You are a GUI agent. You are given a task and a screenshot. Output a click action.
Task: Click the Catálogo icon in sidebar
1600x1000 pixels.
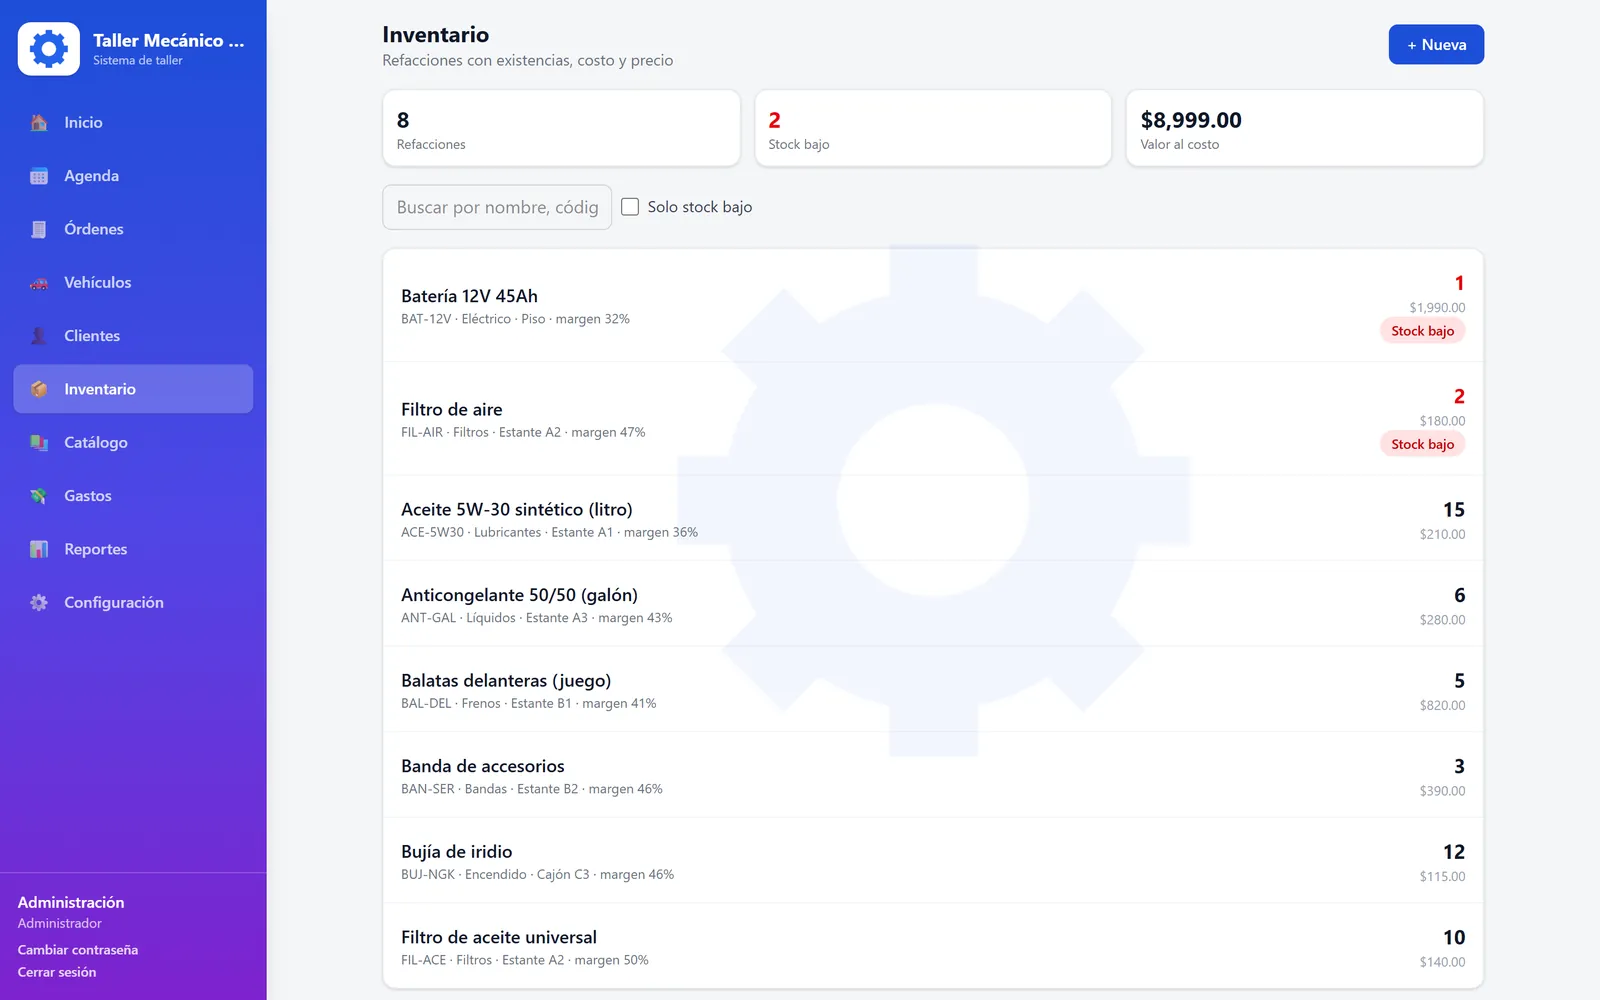pos(39,443)
